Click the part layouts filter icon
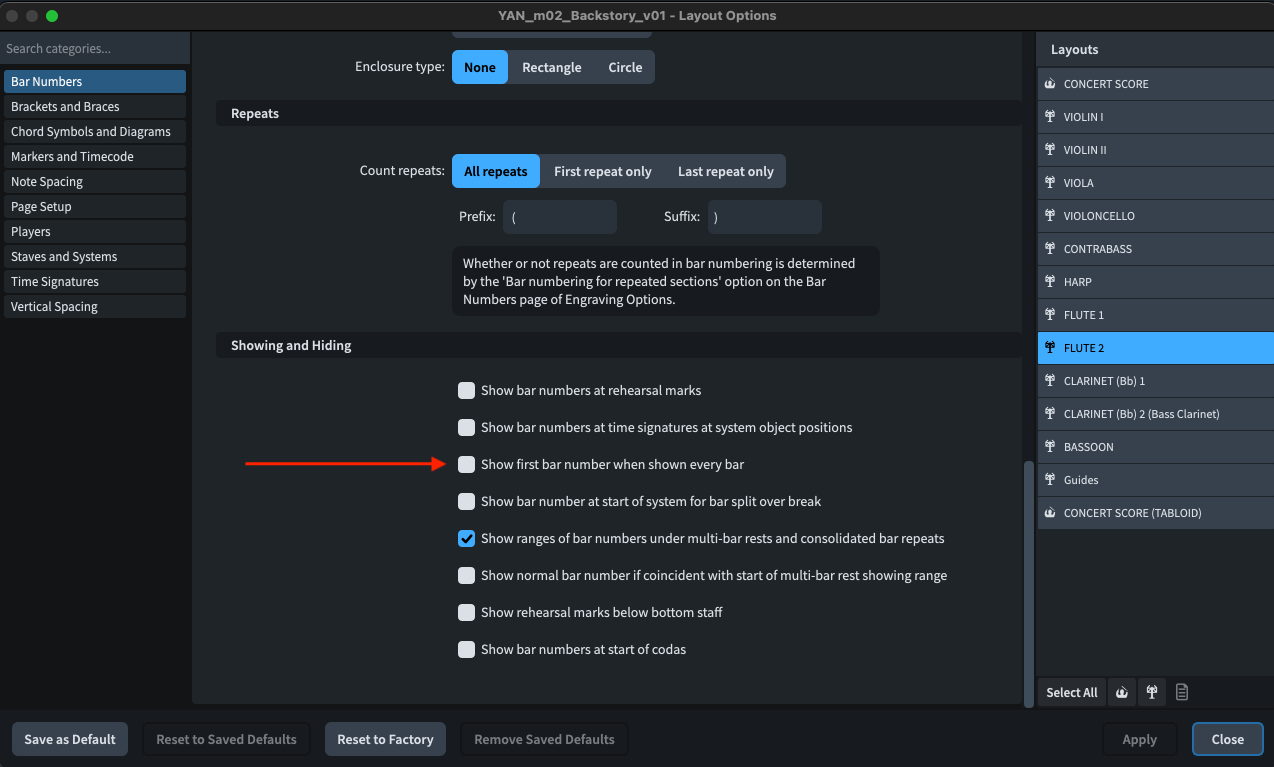Screen dimensions: 1274x767 [1152, 692]
